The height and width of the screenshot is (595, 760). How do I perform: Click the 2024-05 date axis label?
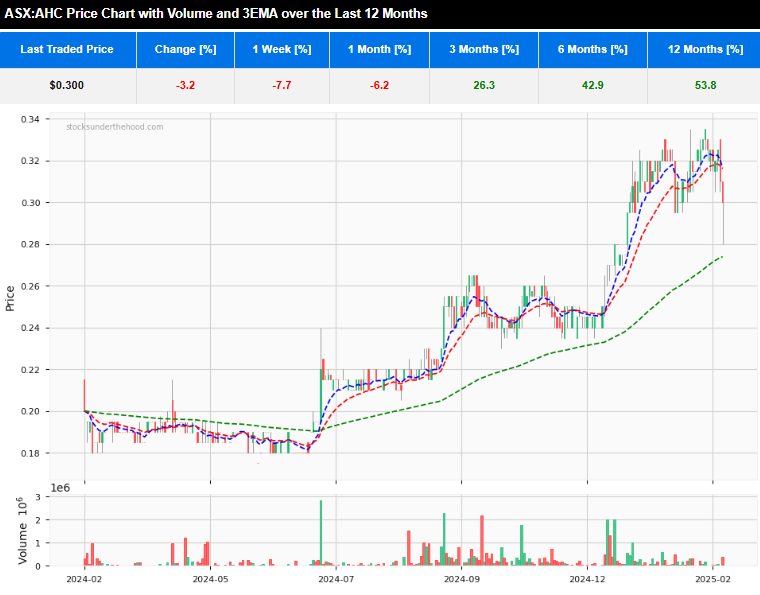210,579
